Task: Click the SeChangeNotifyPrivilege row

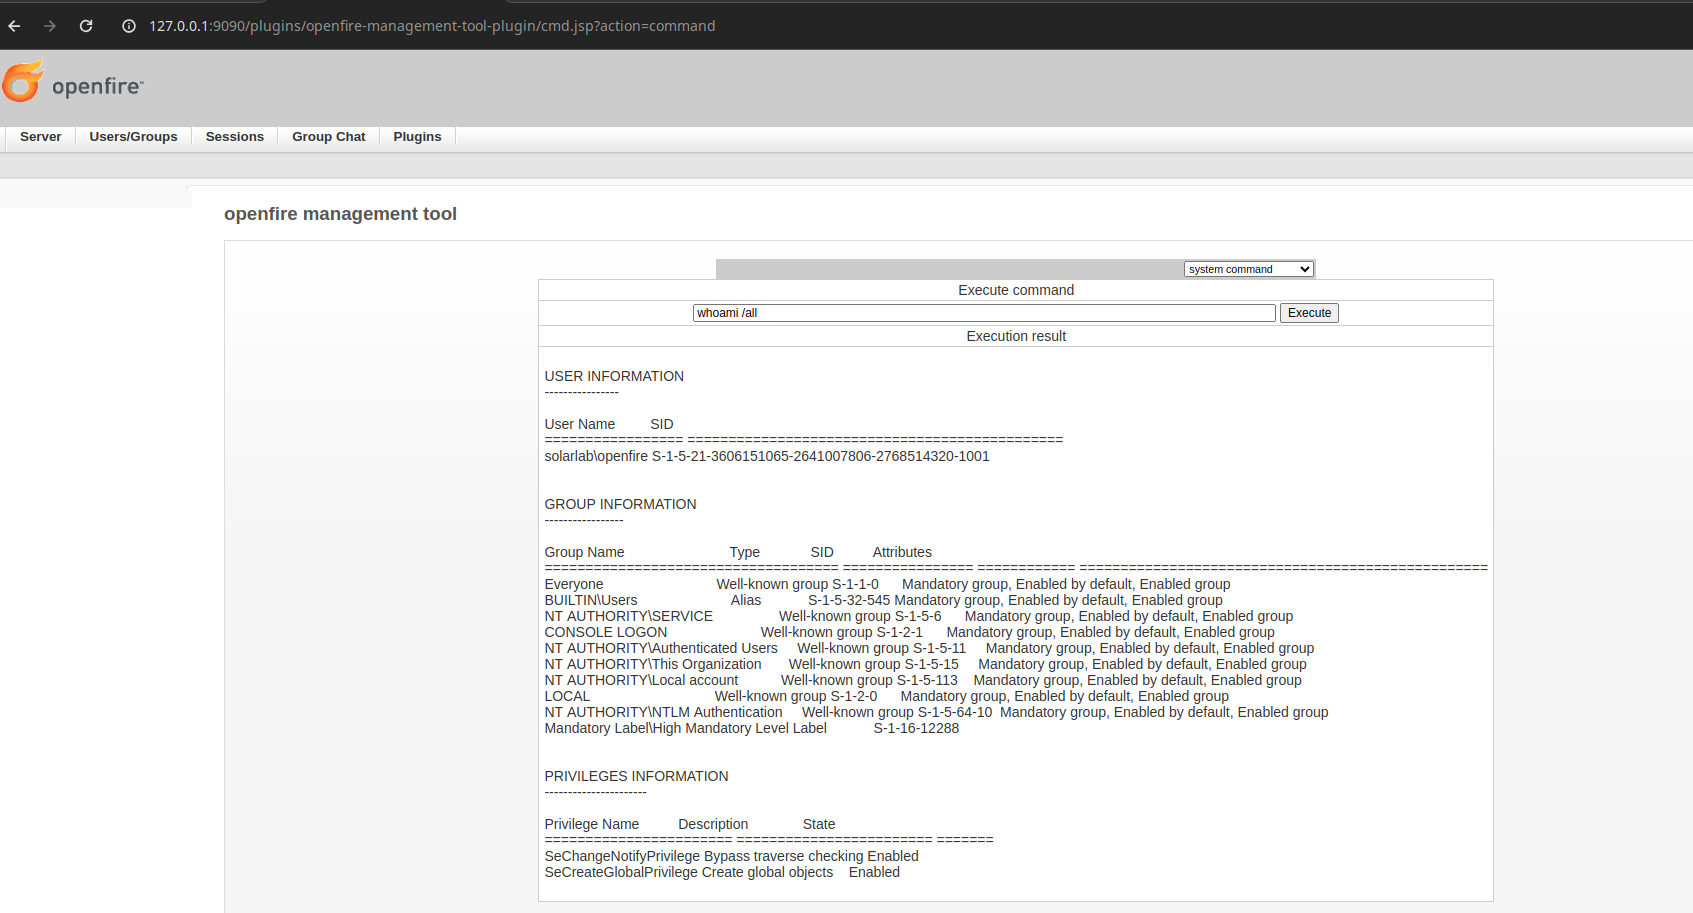Action: pos(731,856)
